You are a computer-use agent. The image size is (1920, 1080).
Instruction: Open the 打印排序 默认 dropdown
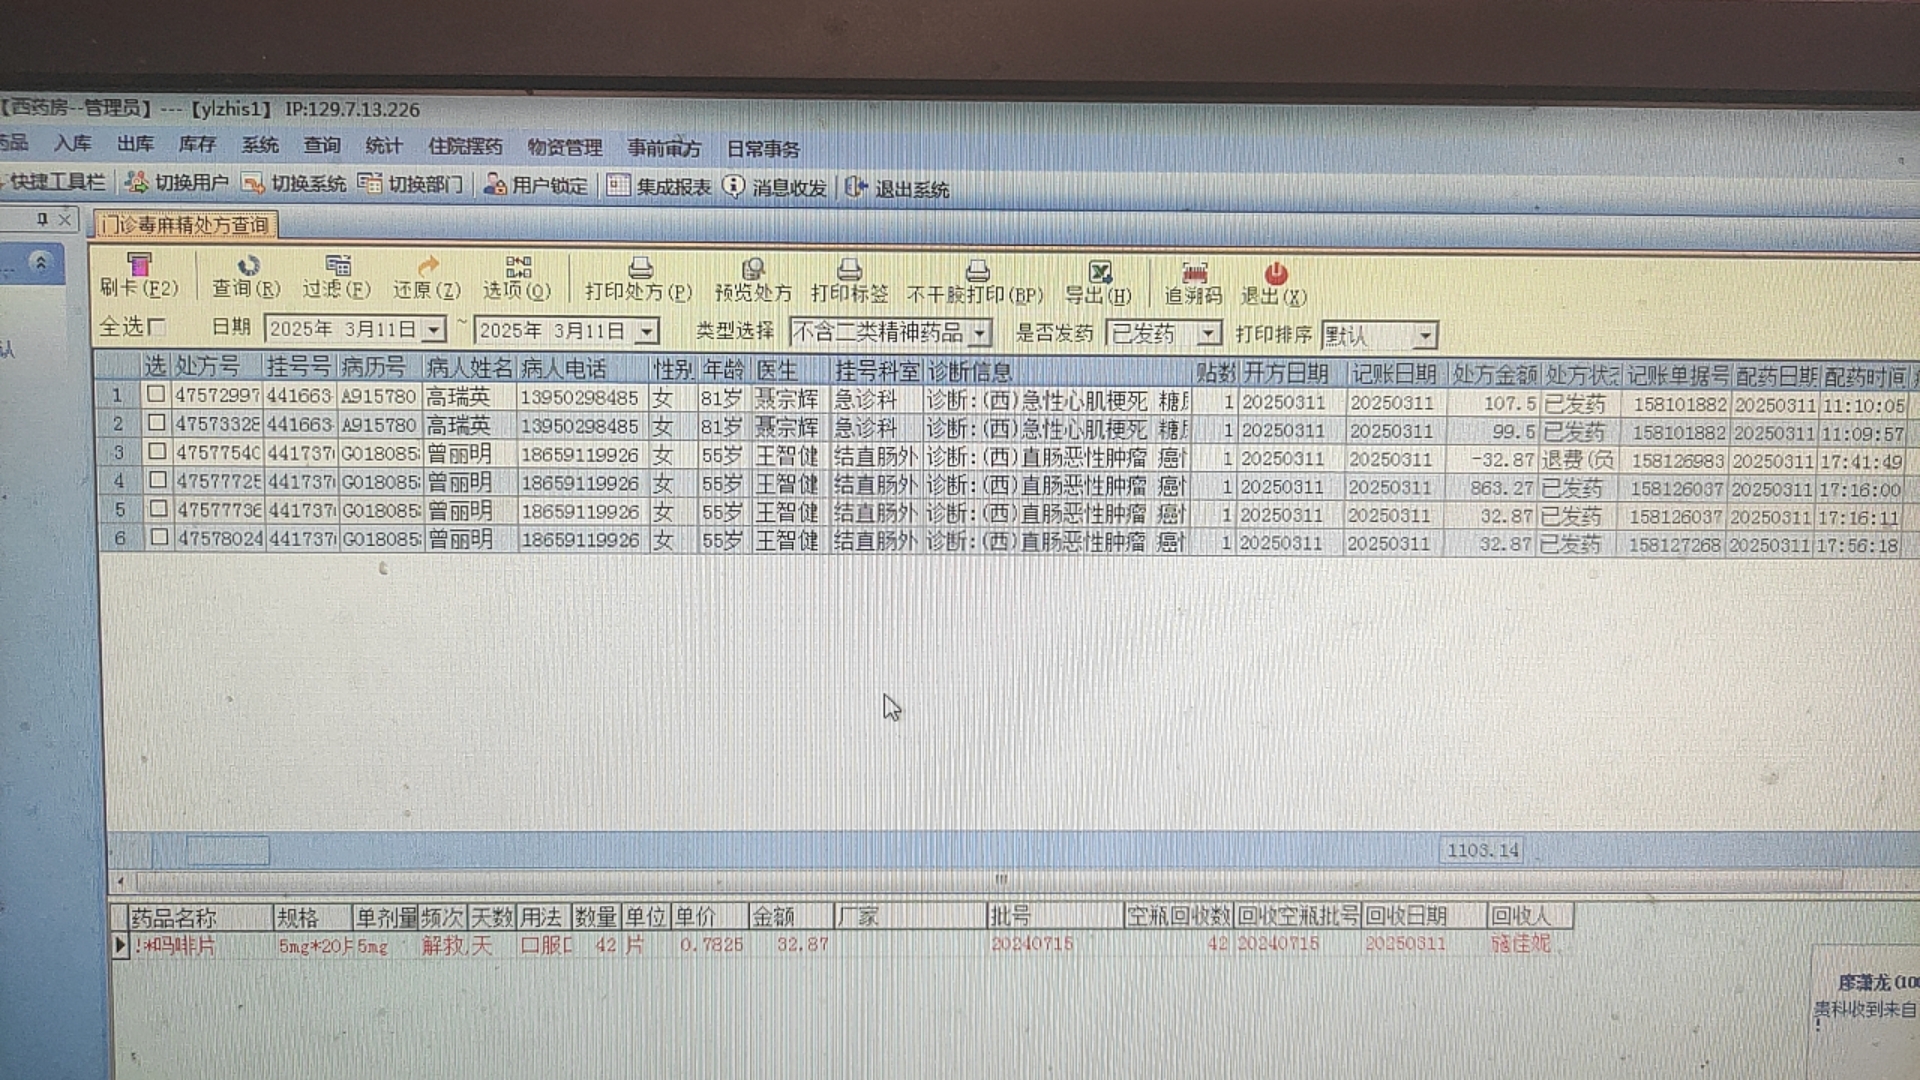click(1425, 336)
